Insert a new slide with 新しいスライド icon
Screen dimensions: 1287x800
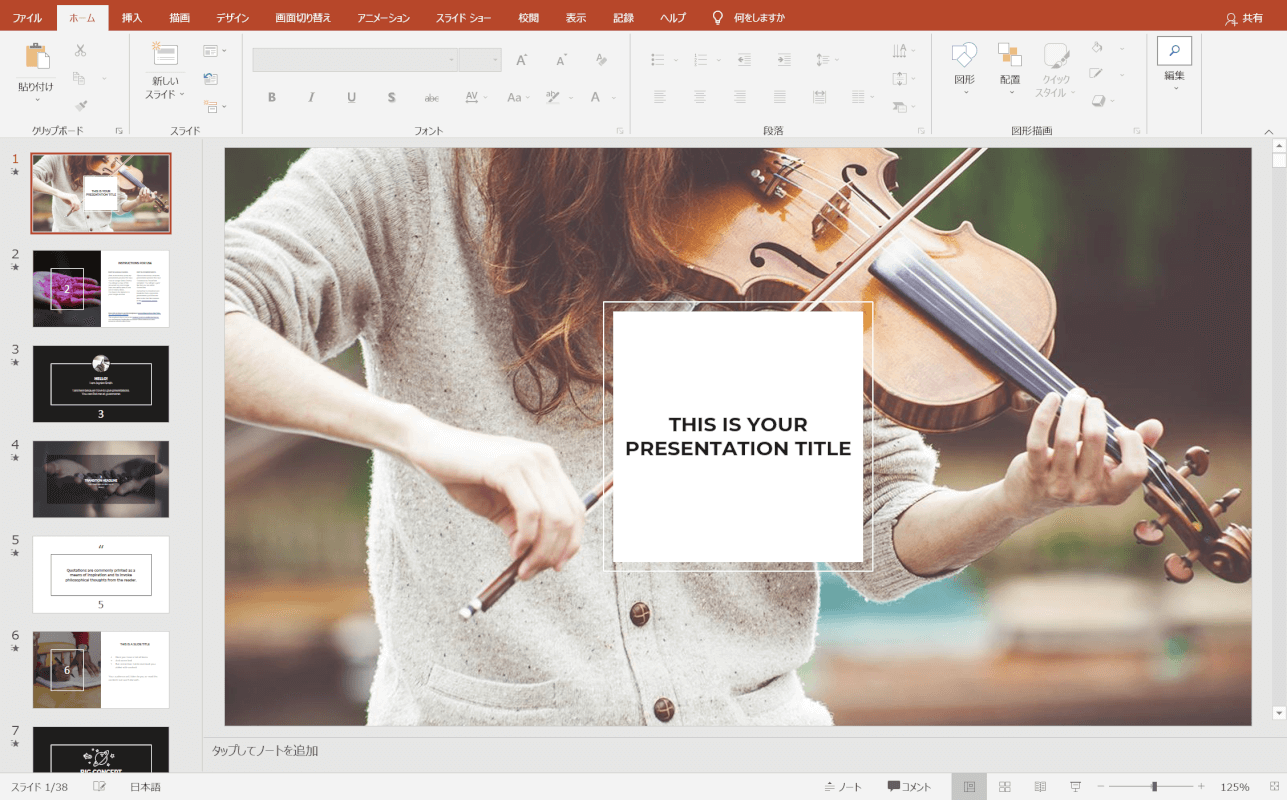tap(165, 56)
